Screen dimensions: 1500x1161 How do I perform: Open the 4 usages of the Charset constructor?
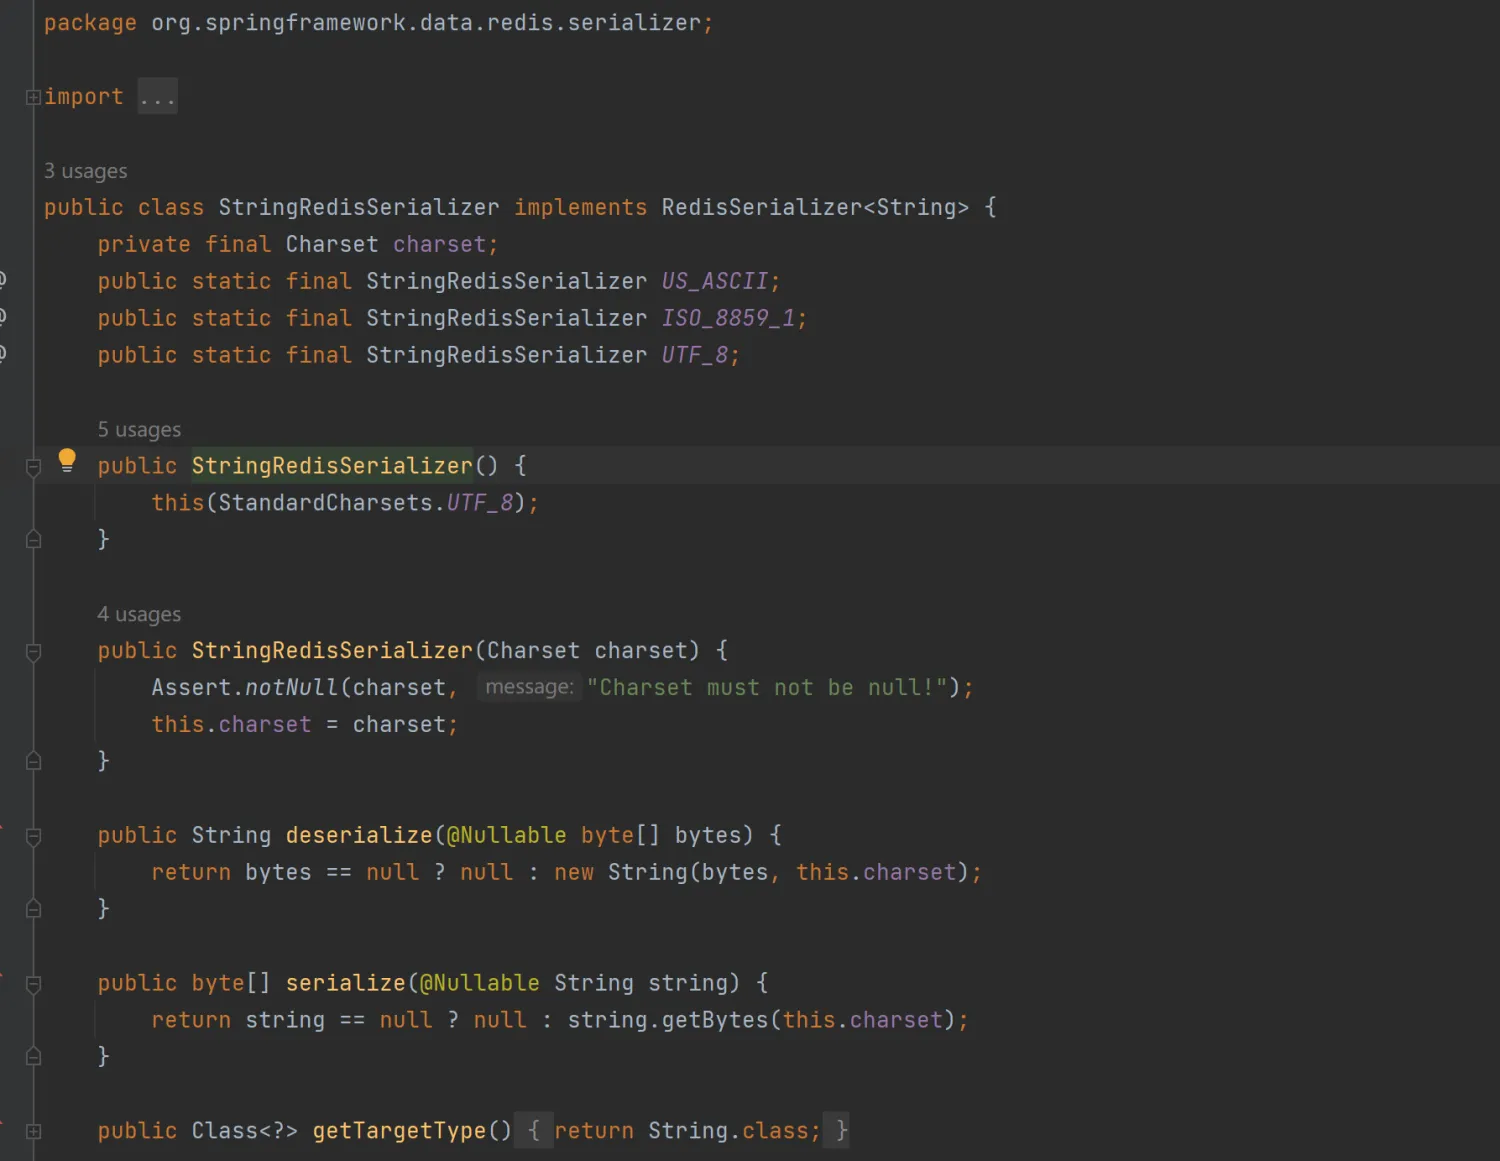coord(139,613)
